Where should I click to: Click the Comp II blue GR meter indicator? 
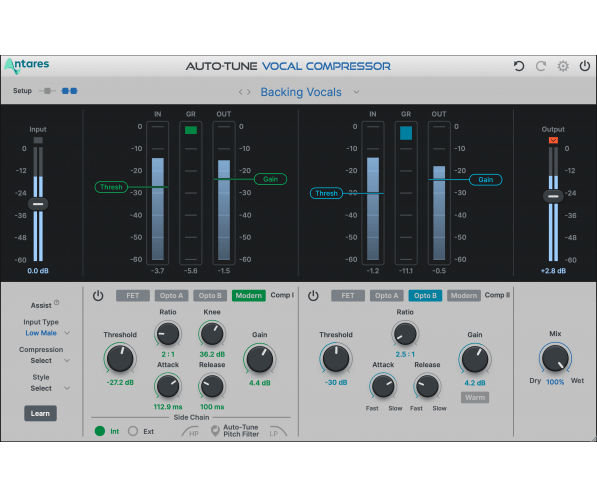406,133
